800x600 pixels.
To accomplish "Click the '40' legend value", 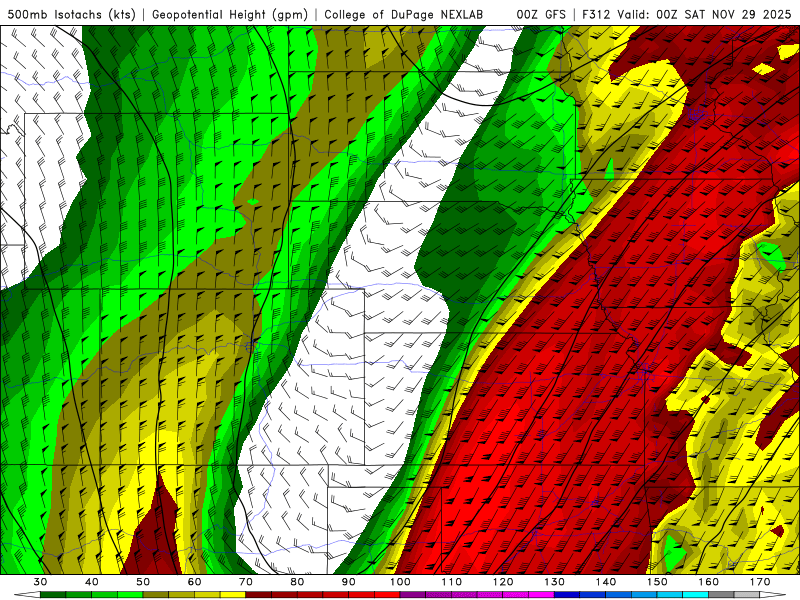I will [92, 582].
